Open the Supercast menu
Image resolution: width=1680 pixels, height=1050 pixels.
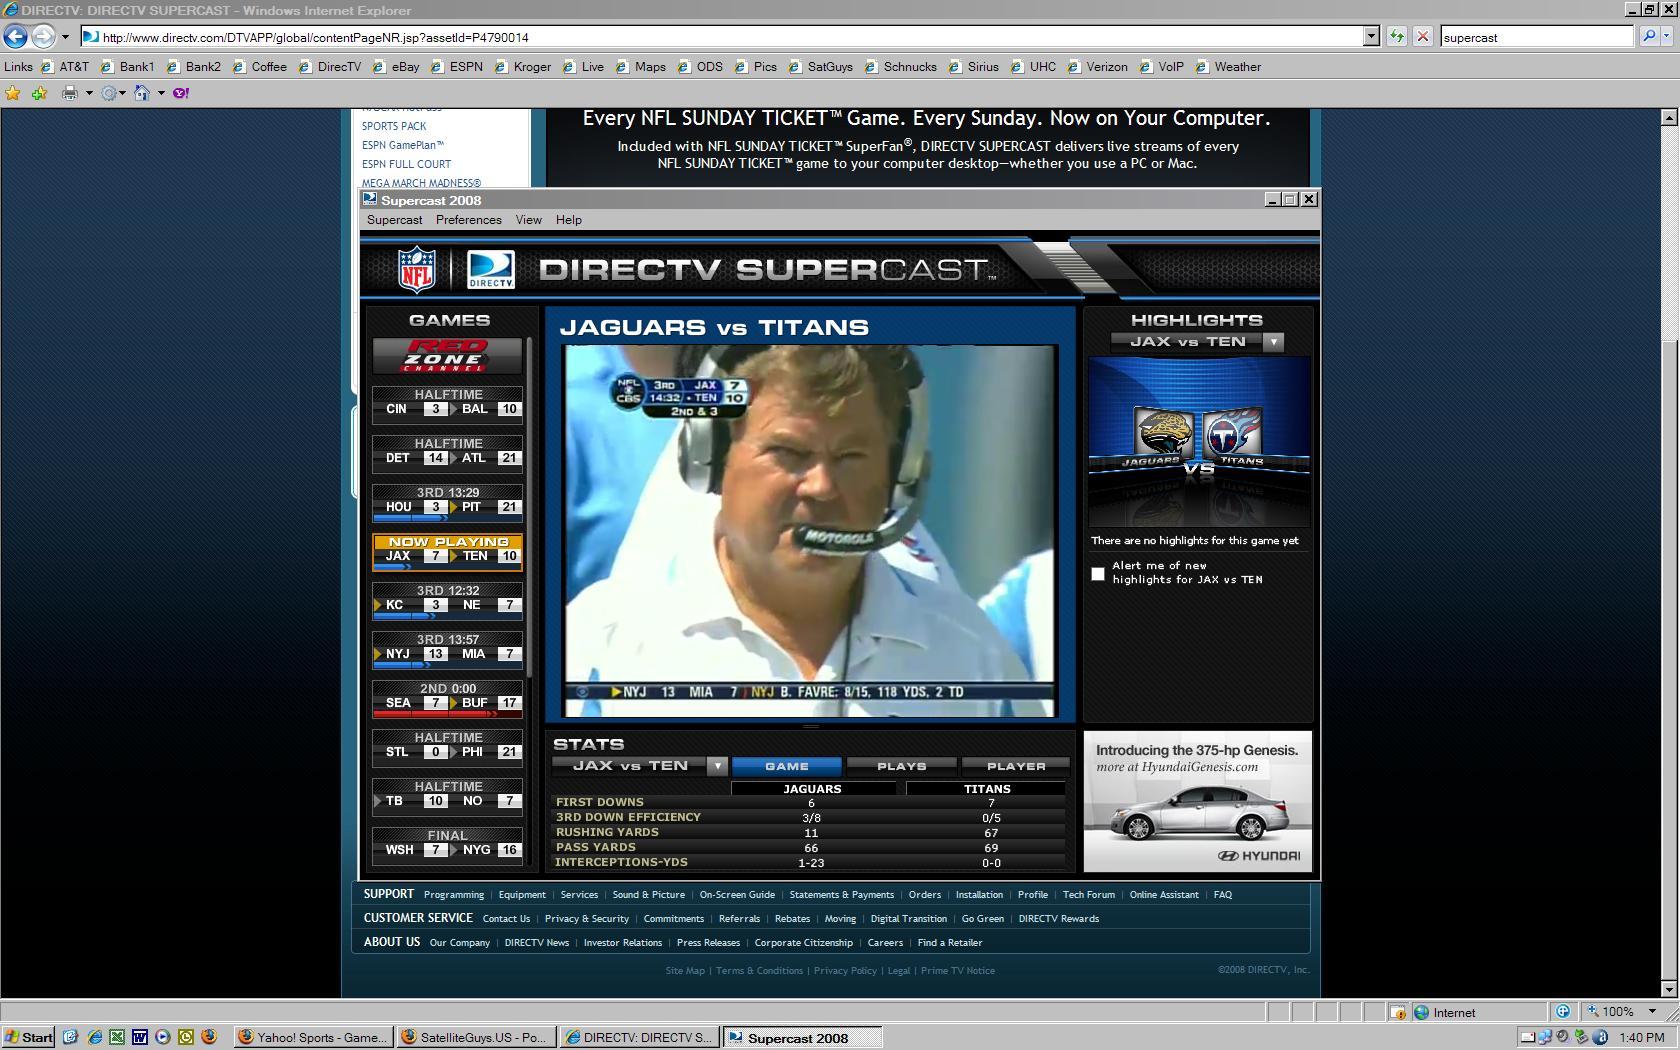pyautogui.click(x=394, y=220)
